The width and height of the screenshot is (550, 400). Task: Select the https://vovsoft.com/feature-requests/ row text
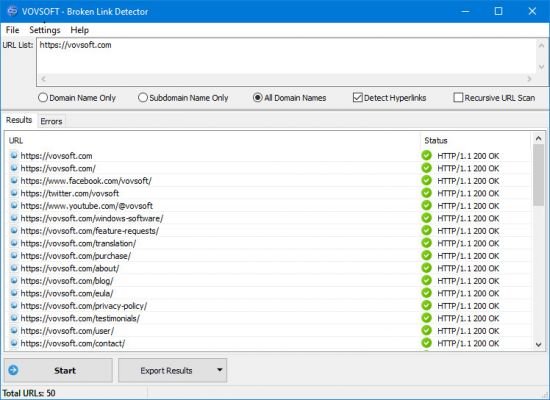pos(89,231)
